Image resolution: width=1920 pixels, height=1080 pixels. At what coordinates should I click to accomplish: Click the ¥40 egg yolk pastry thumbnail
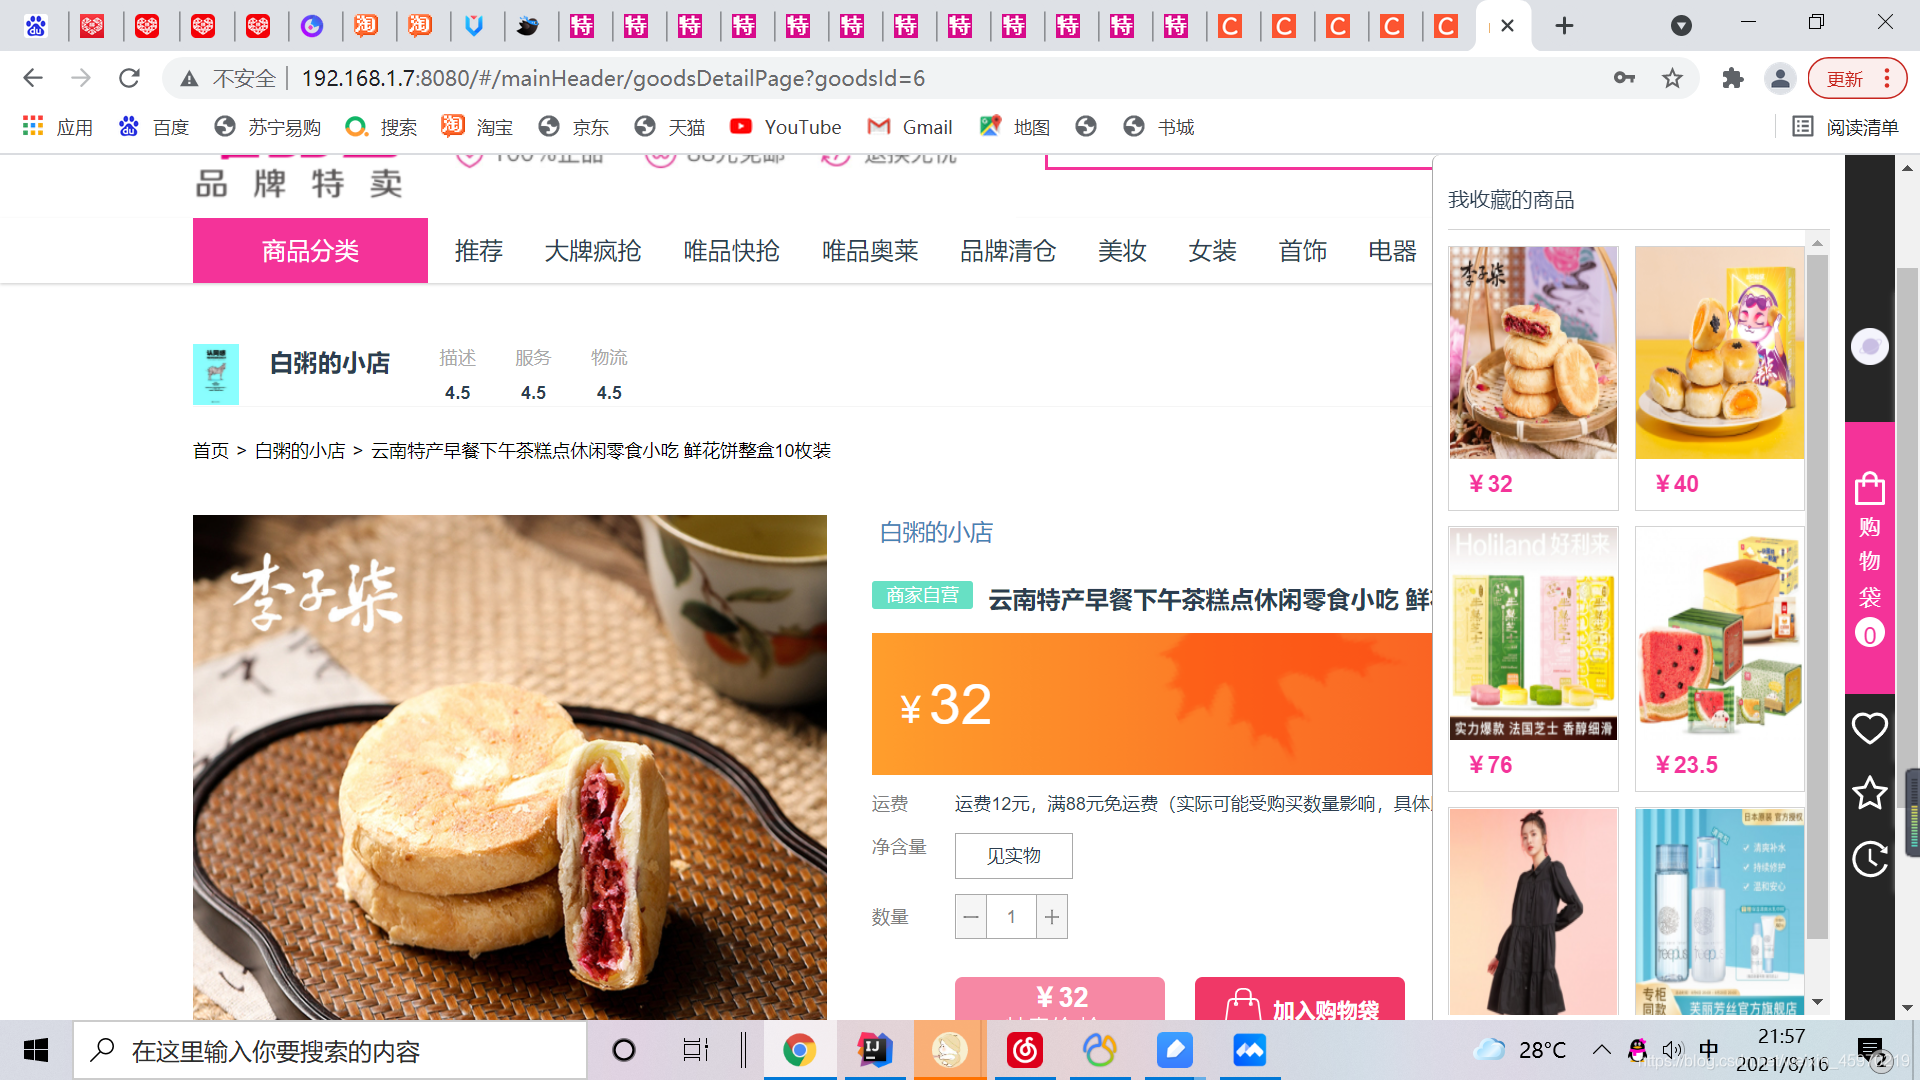[x=1718, y=353]
